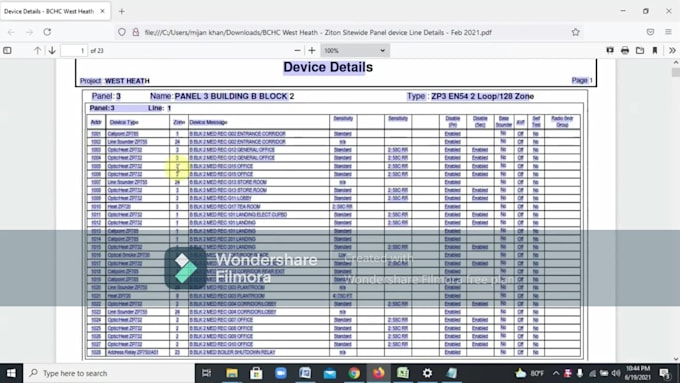Click 'B BLK 2 MED REC G11 LOBBY'
Viewport: 680px width, 383px height.
(x=220, y=198)
